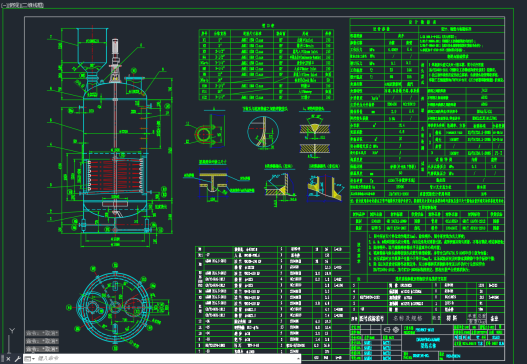527x364 pixels.
Task: Close the command line with X icon
Action: tap(8, 359)
